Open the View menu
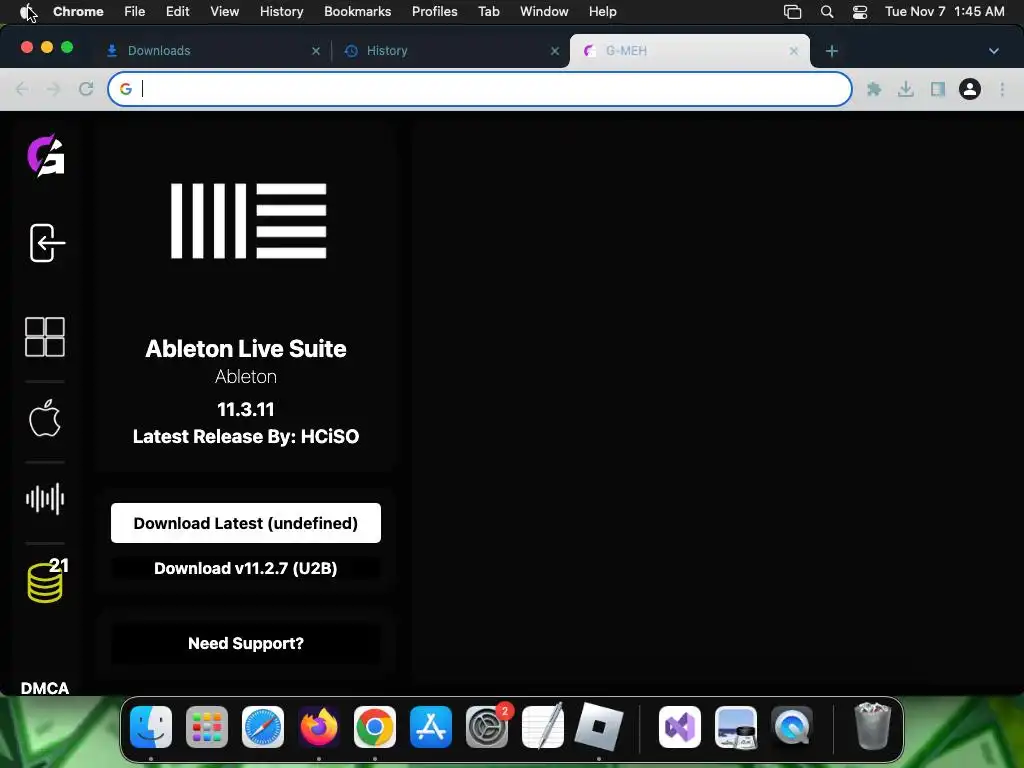 pos(225,12)
